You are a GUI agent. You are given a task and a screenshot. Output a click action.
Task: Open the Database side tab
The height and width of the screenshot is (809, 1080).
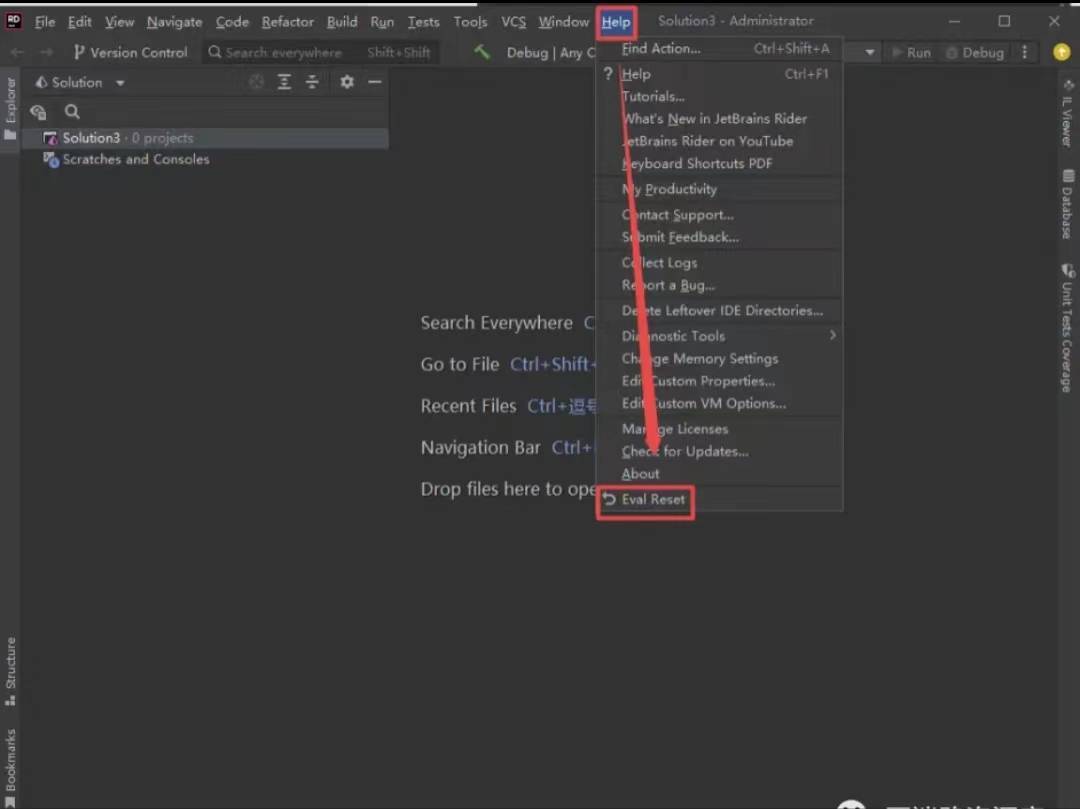[x=1067, y=205]
